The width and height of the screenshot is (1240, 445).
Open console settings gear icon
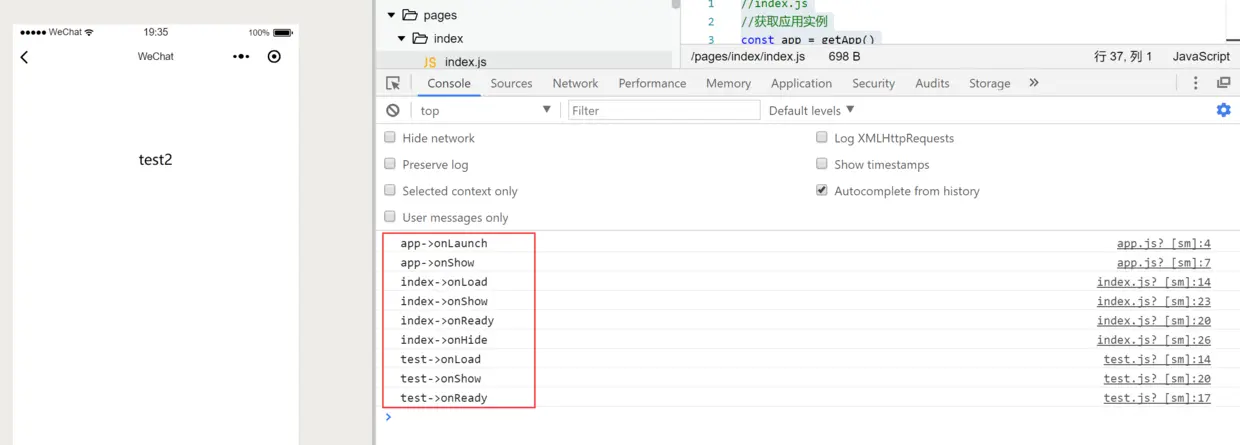(x=1223, y=110)
